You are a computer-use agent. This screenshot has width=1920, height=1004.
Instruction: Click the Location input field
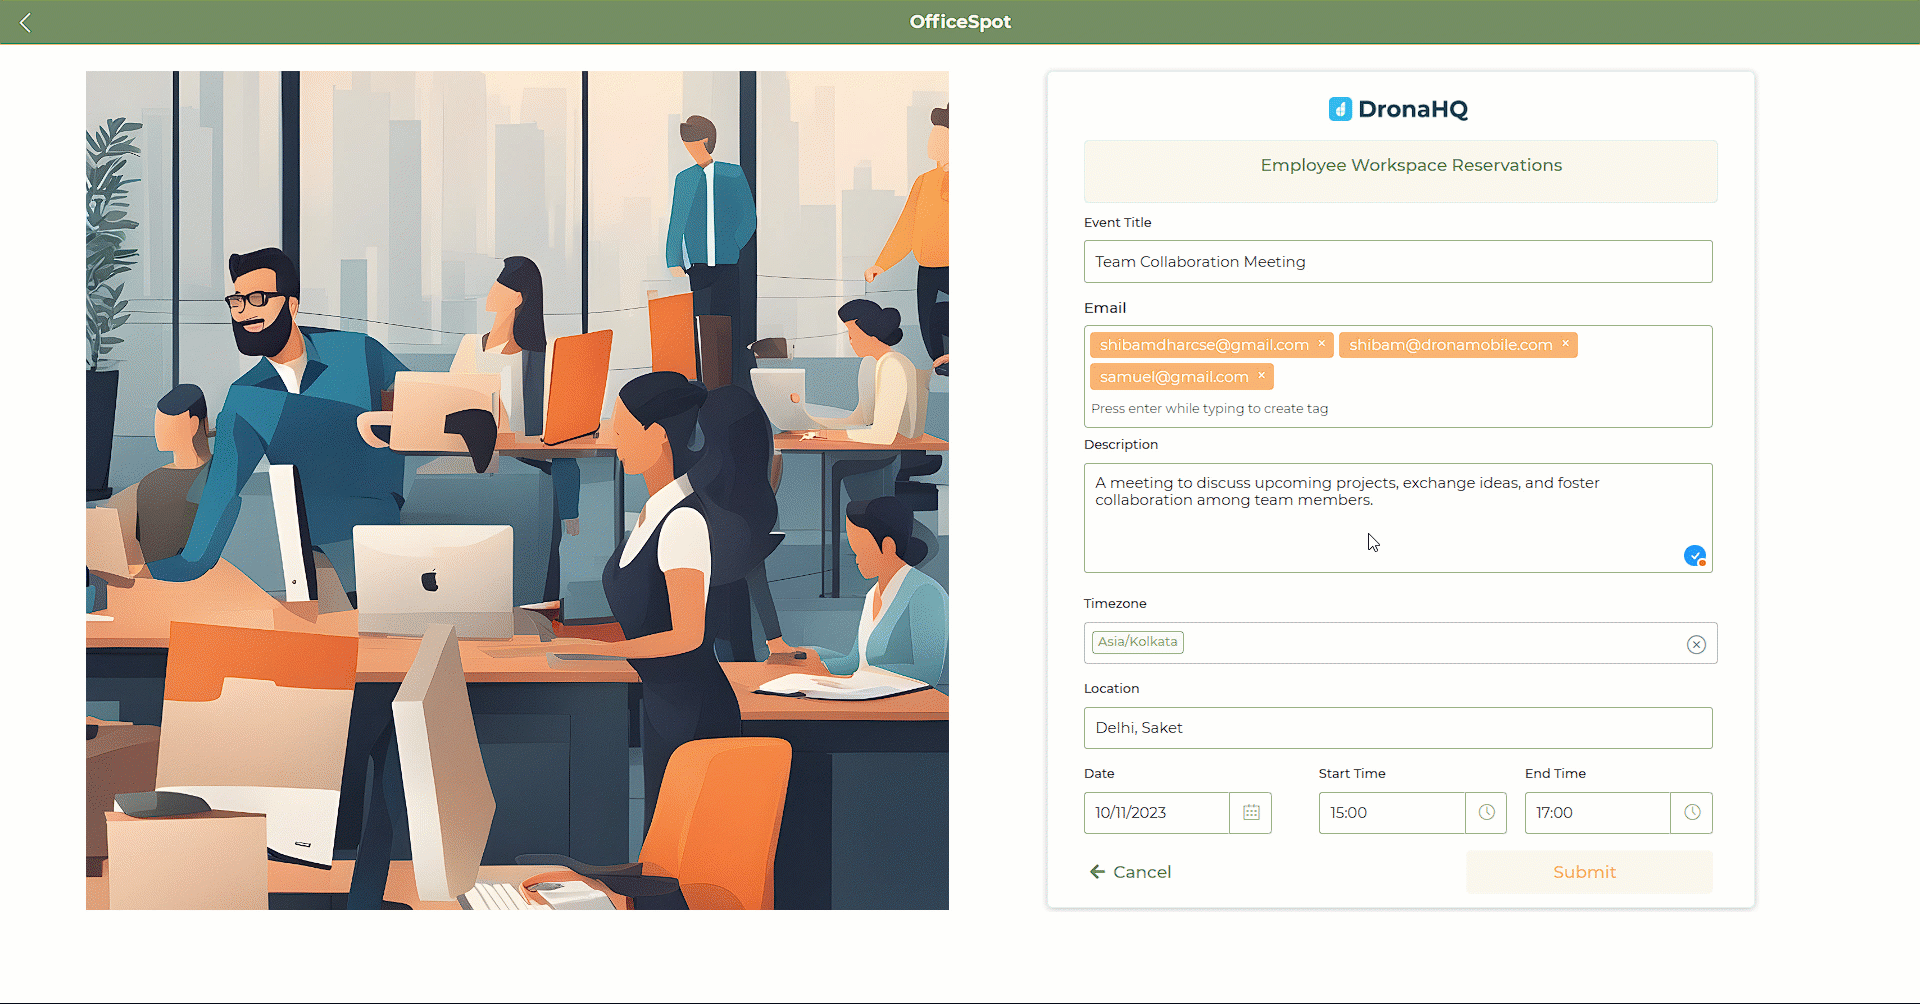pyautogui.click(x=1398, y=728)
